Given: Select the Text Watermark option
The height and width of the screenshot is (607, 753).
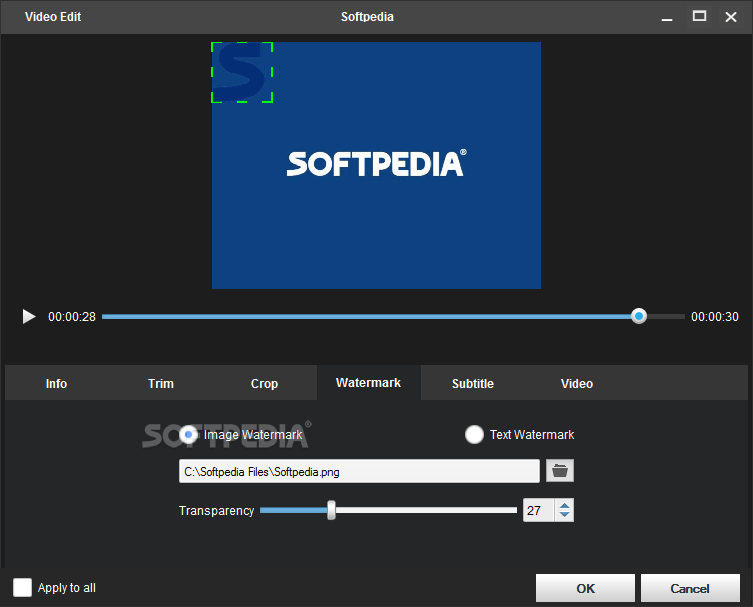Looking at the screenshot, I should 474,435.
